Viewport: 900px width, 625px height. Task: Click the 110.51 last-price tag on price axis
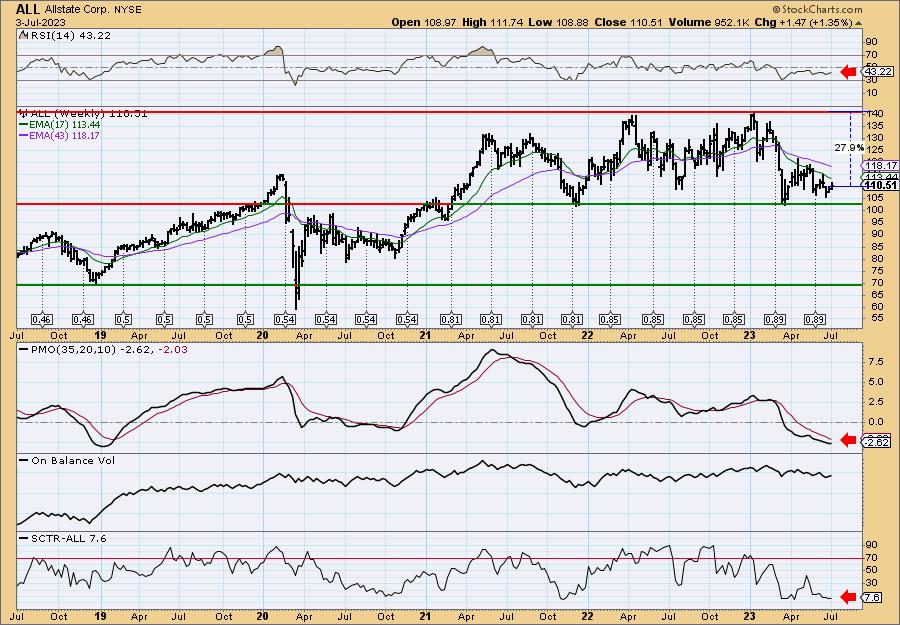coord(880,185)
